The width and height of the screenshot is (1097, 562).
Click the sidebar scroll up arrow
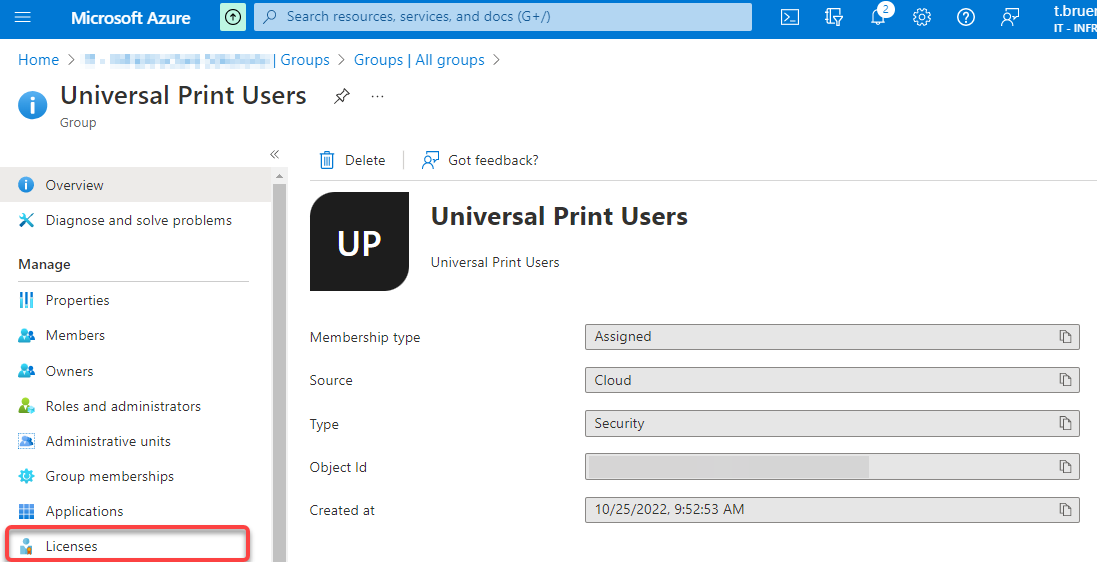(x=279, y=176)
